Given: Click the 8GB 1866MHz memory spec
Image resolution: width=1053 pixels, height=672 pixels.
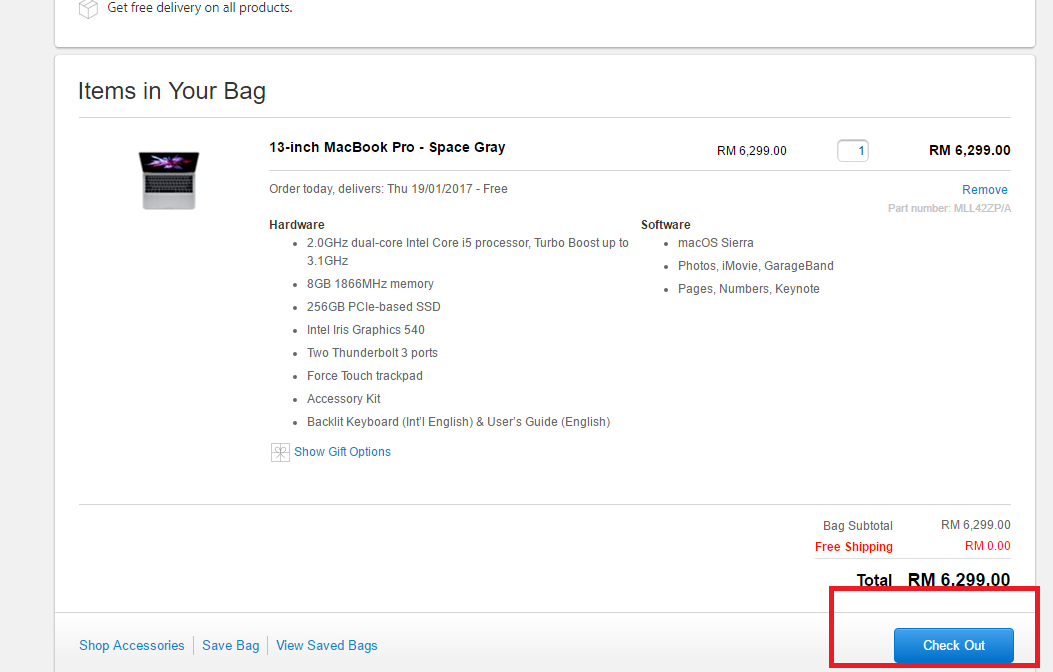Looking at the screenshot, I should point(370,284).
